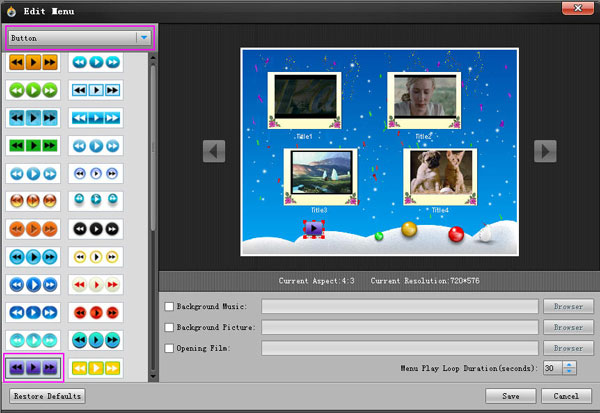Check the Opening Film option

click(169, 348)
